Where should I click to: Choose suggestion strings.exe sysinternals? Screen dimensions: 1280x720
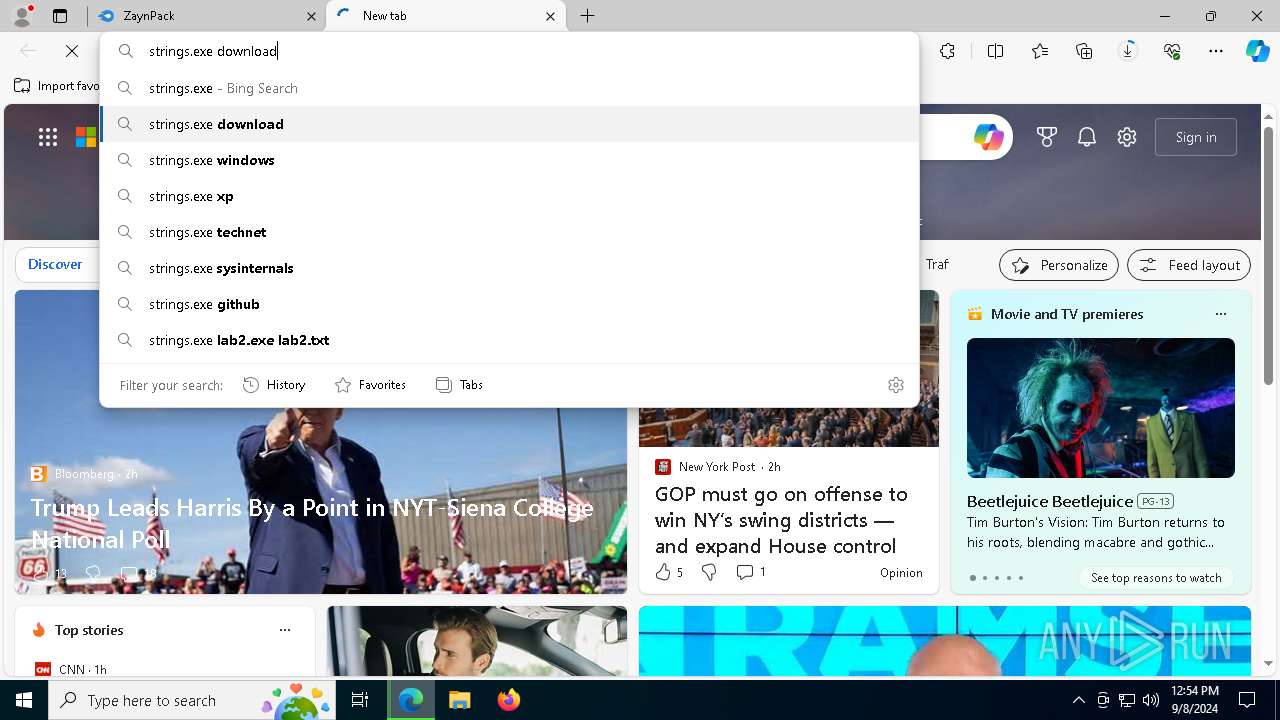click(x=509, y=268)
